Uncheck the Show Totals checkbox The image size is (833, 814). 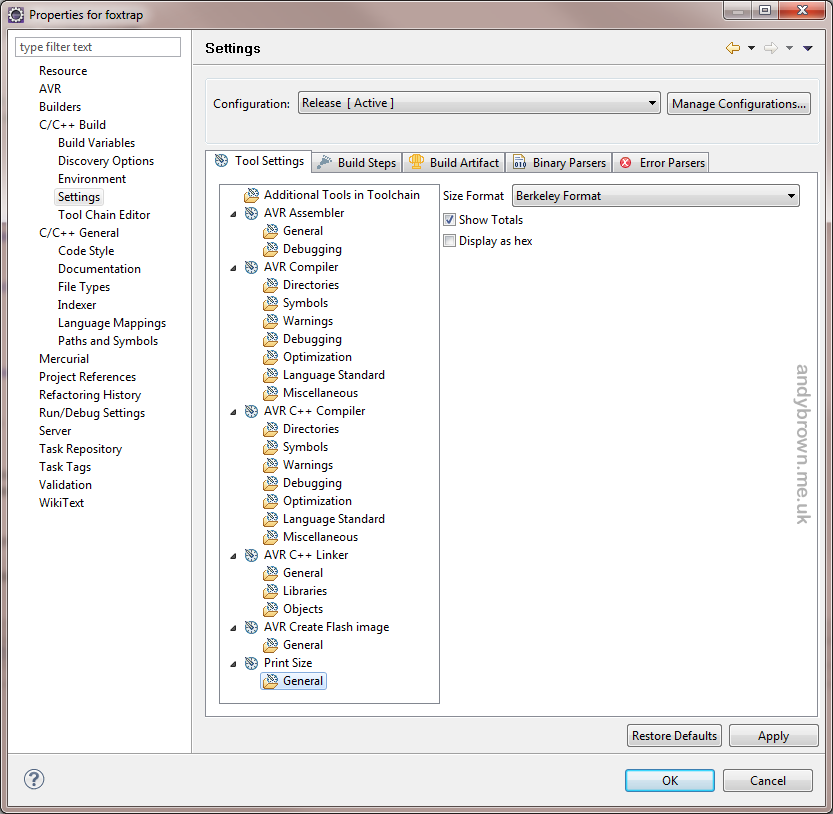coord(449,219)
